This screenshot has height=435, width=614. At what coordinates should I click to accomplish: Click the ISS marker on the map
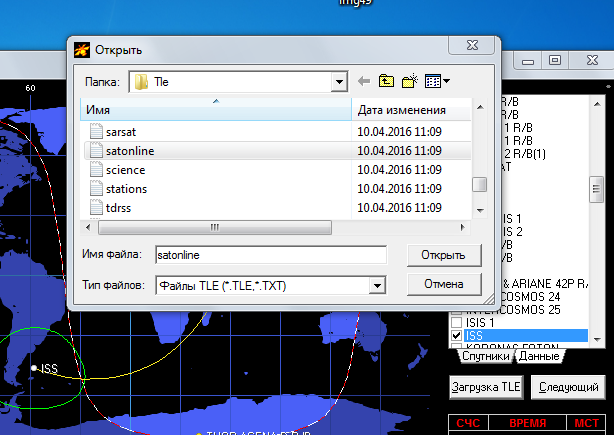tap(34, 368)
